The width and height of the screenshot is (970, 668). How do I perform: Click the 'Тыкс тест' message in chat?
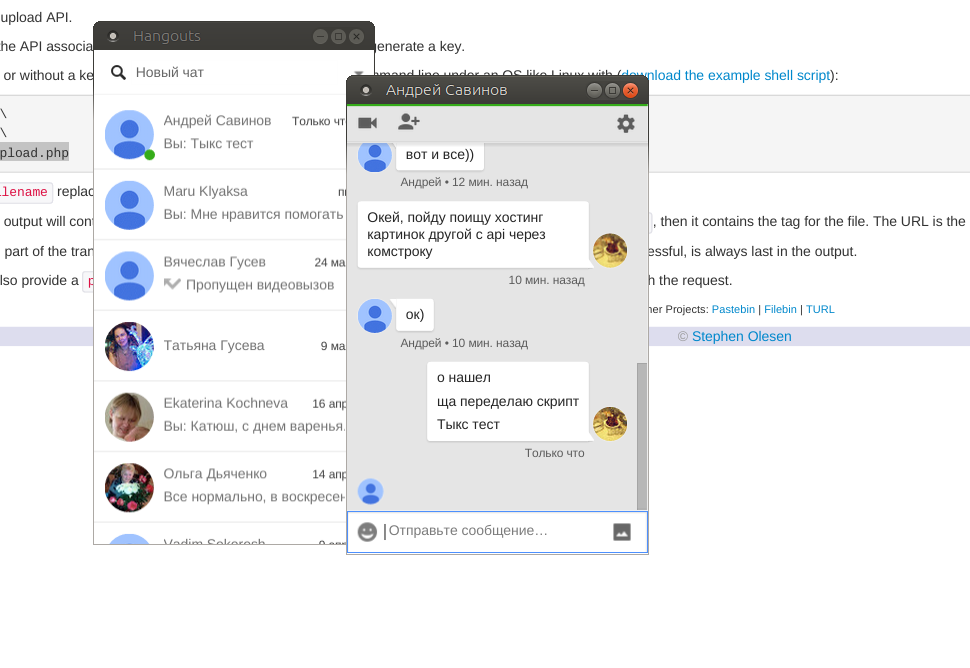(x=468, y=424)
